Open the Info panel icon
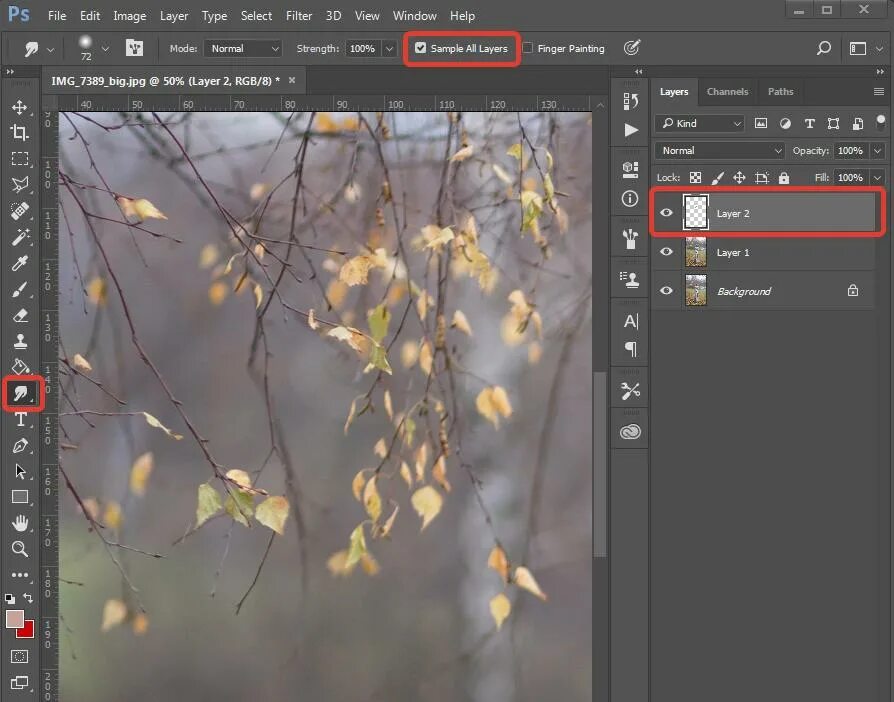Viewport: 894px width, 702px height. point(630,198)
